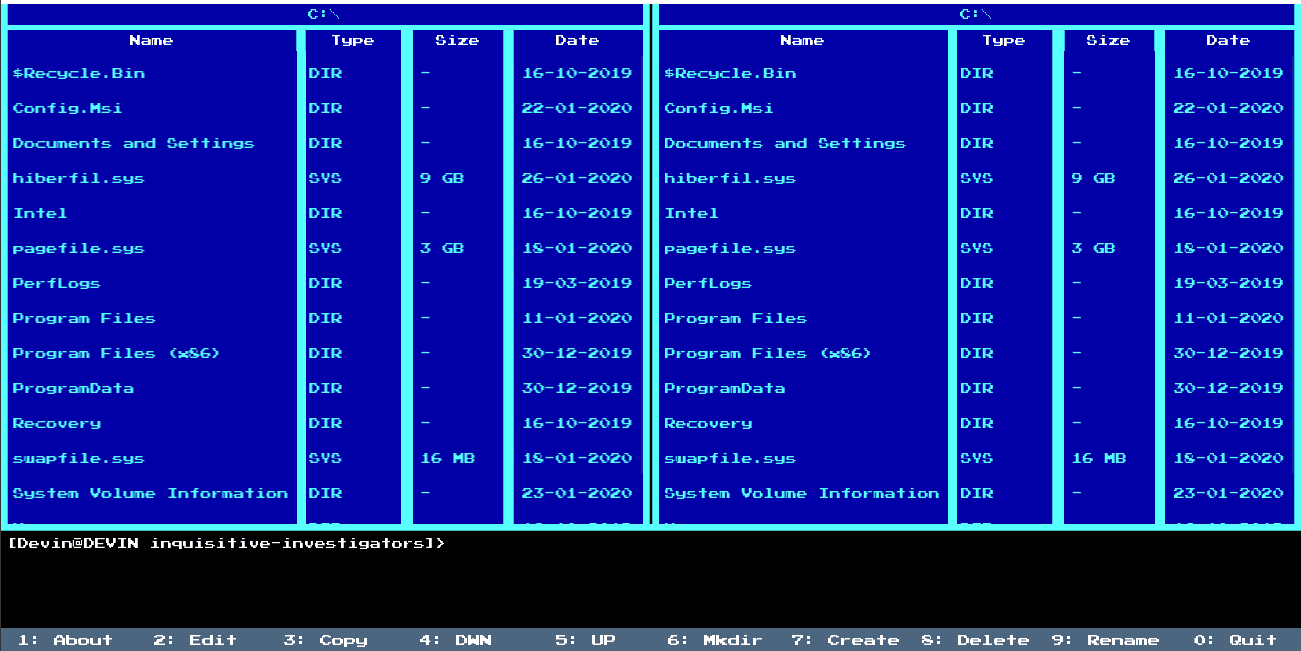Click the DWN command in bottom bar
The width and height of the screenshot is (1301, 651).
click(x=456, y=640)
